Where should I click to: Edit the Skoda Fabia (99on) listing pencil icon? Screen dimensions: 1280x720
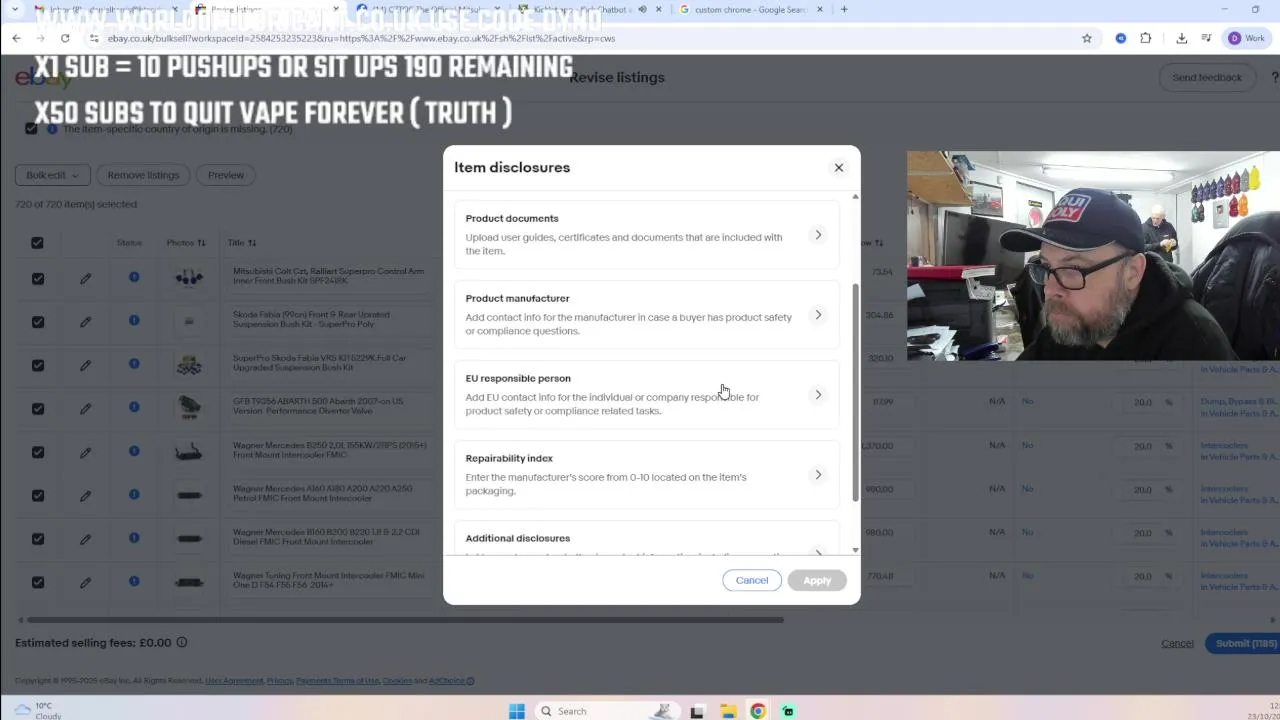(x=85, y=321)
